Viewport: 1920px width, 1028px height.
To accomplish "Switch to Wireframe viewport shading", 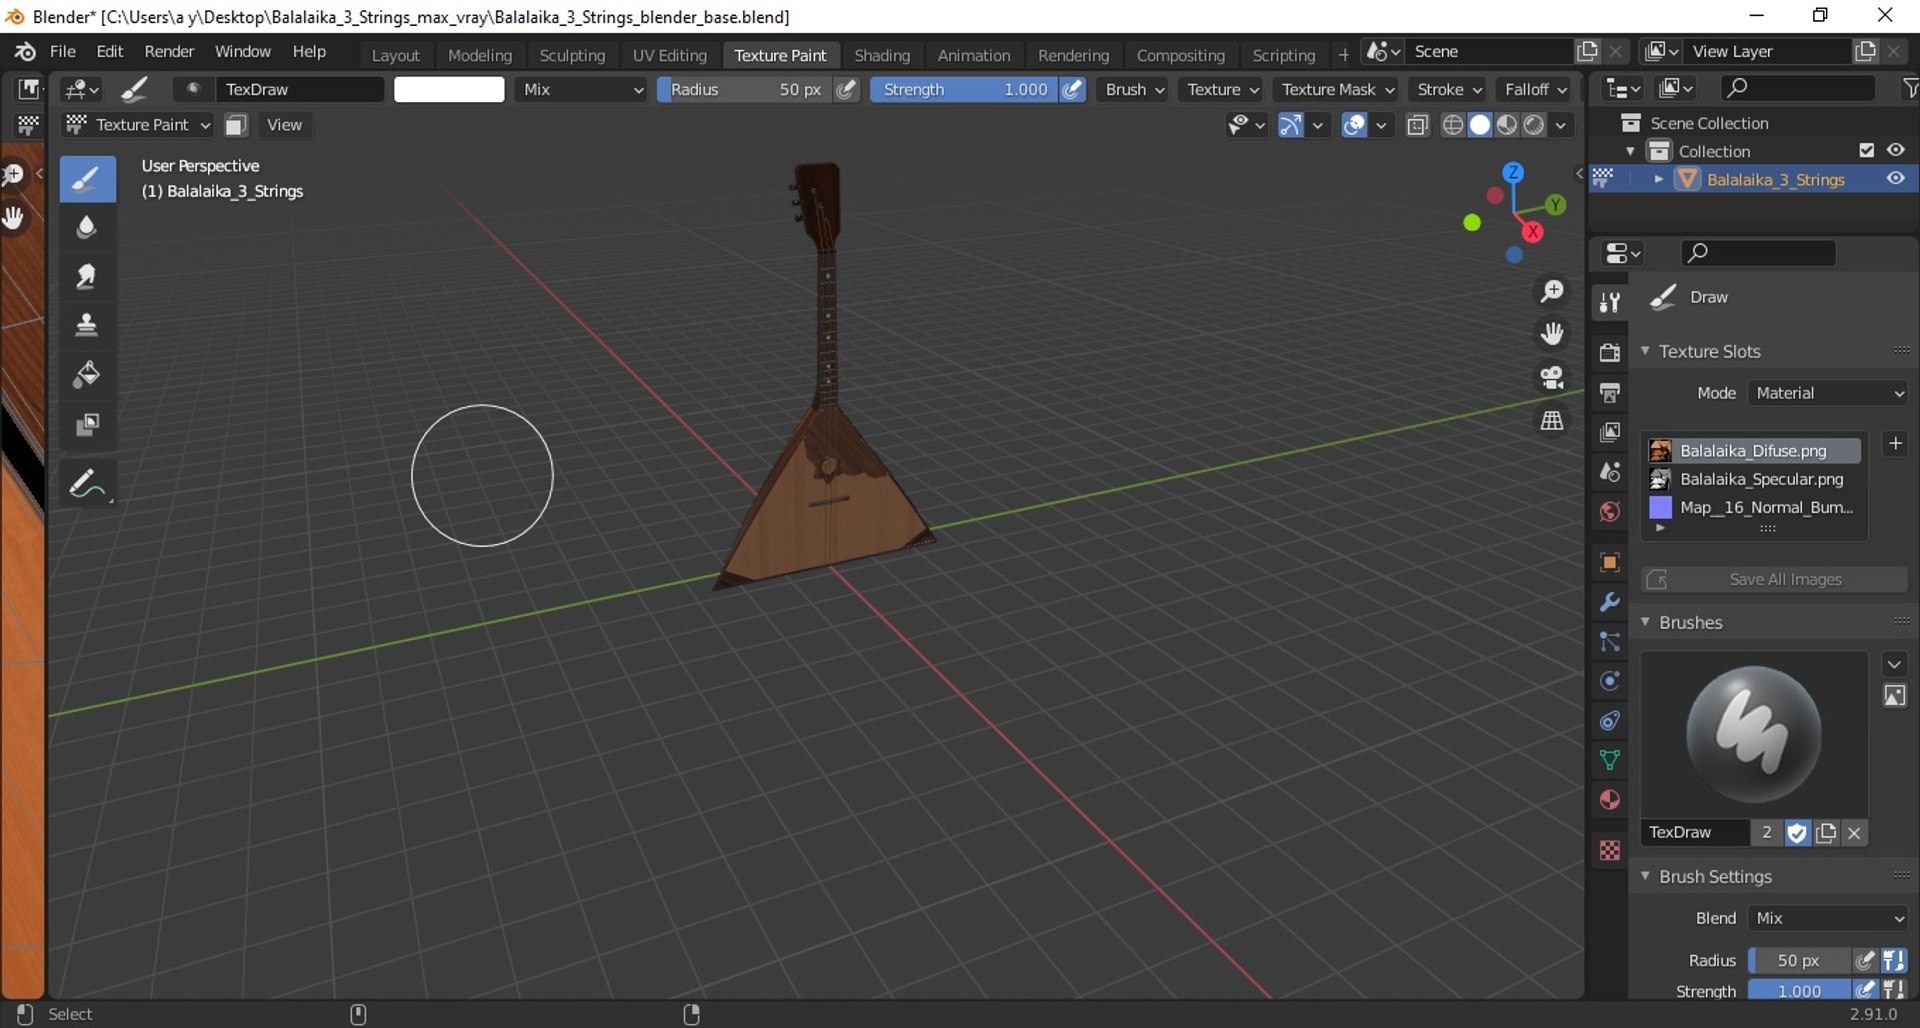I will (1453, 125).
